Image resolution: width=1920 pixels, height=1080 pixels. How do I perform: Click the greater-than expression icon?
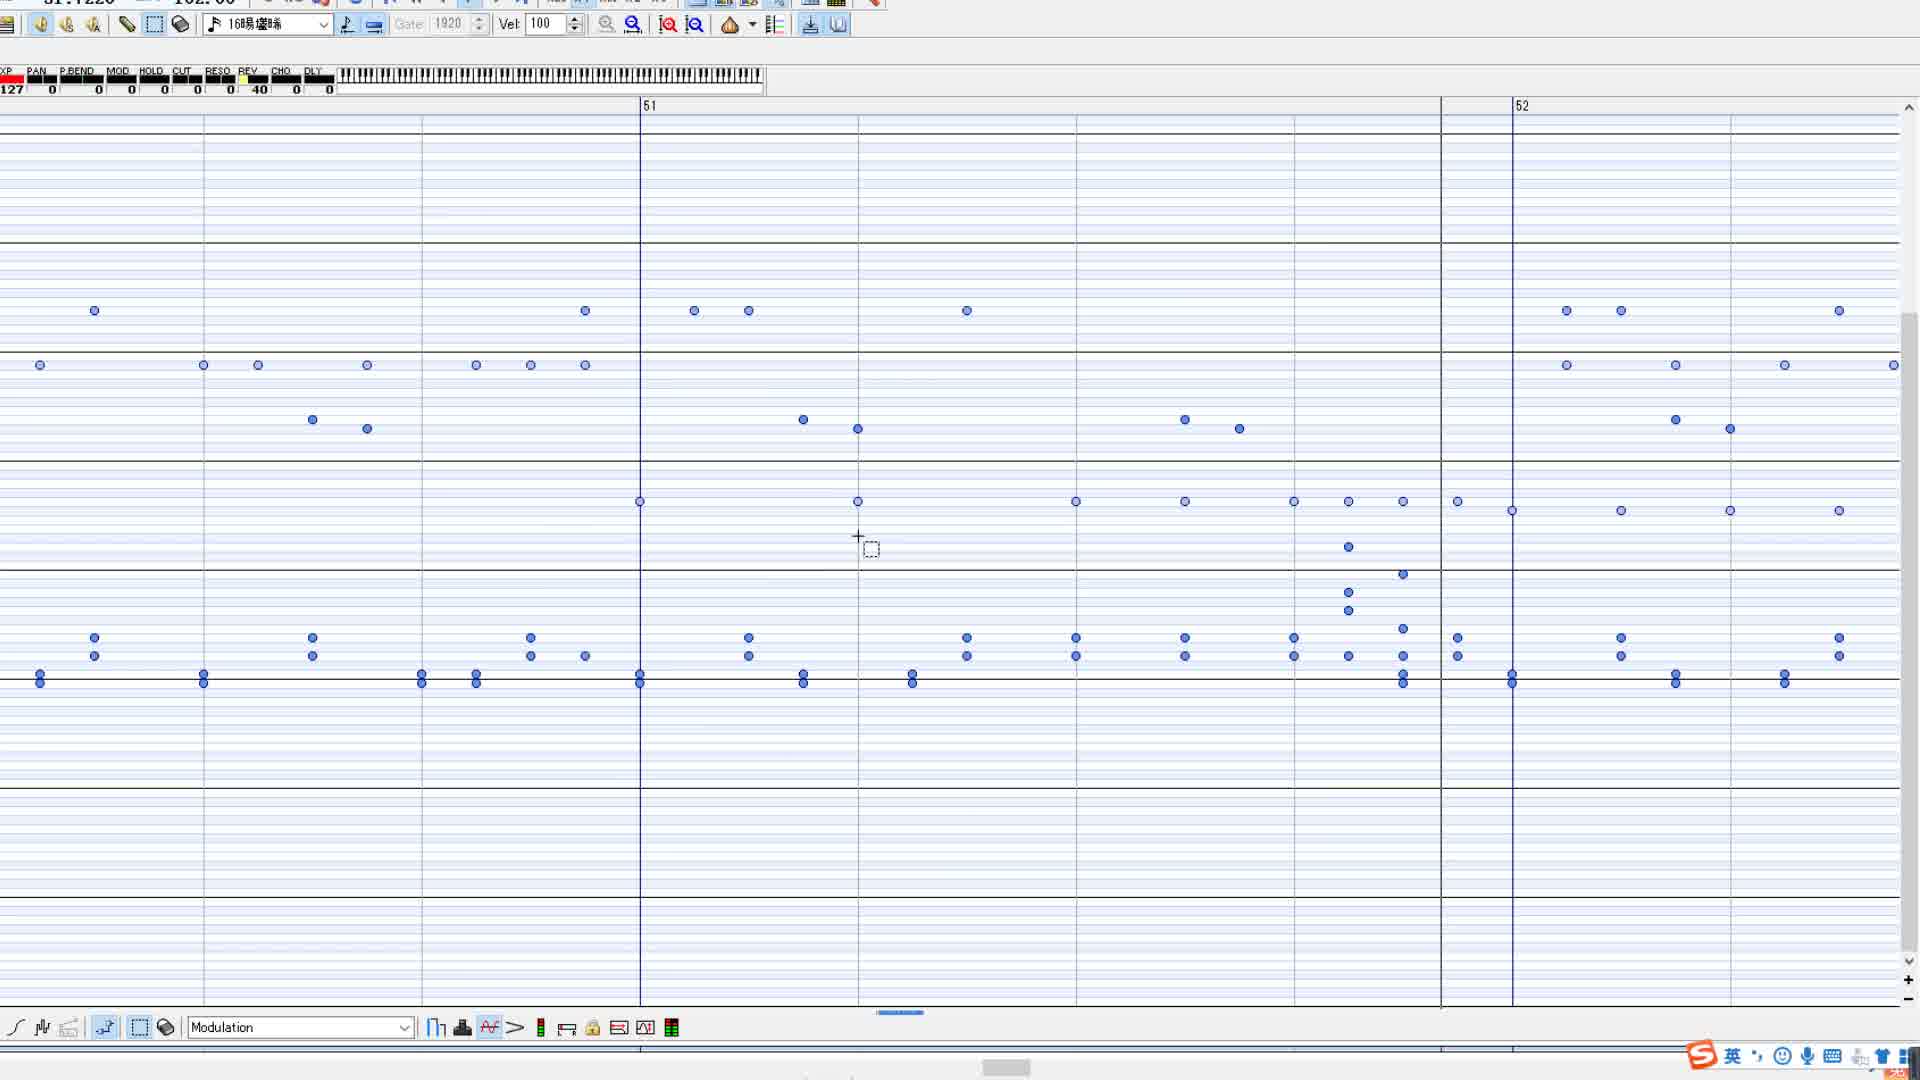[515, 1027]
